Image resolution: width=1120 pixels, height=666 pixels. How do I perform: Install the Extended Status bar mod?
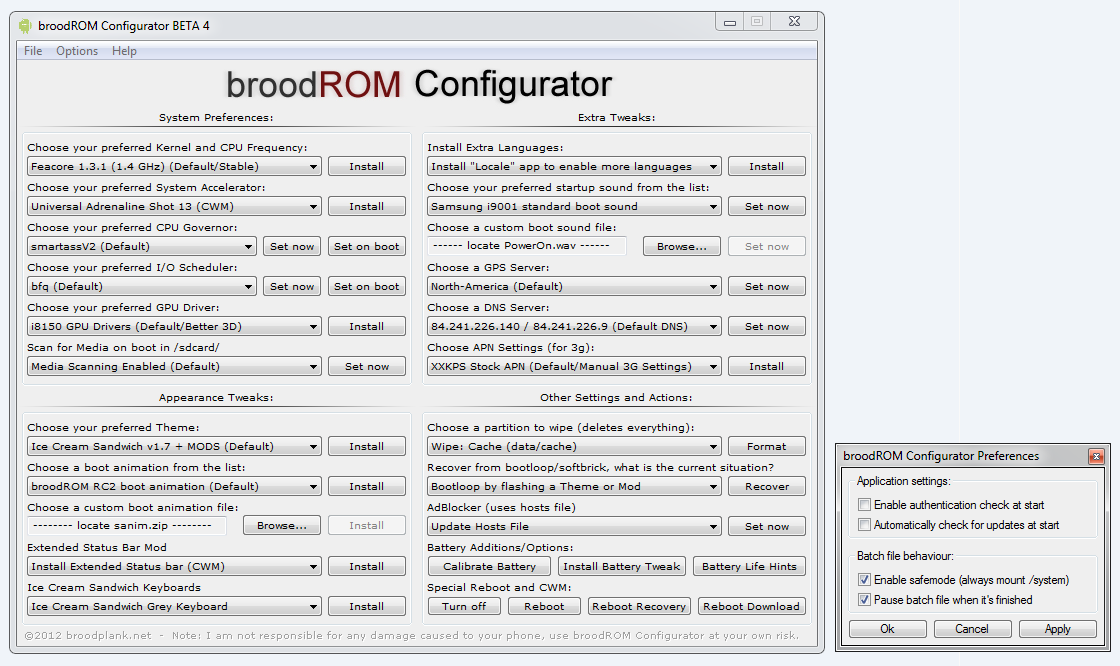(x=366, y=567)
